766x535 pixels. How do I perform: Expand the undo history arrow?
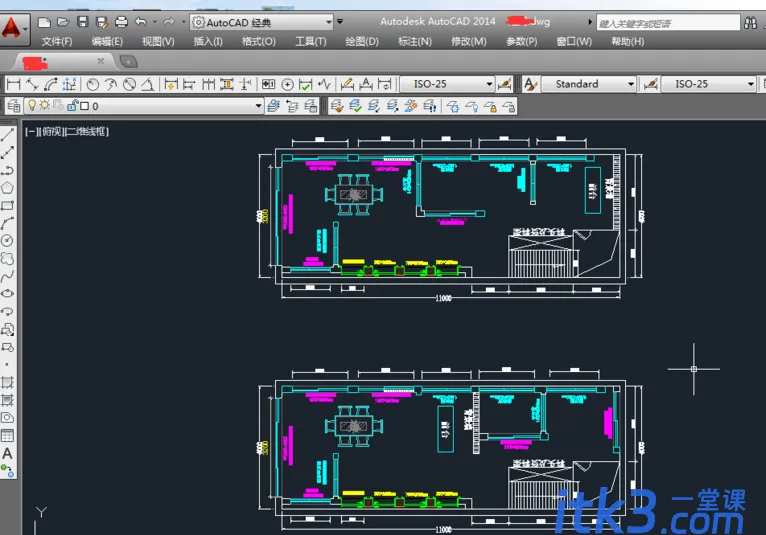point(155,22)
